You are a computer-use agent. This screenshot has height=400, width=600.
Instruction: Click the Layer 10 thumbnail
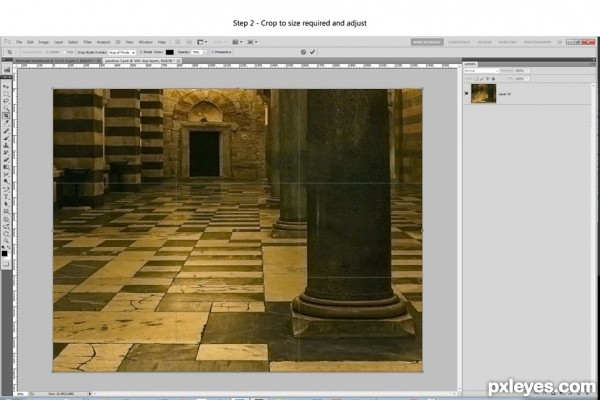pos(483,93)
